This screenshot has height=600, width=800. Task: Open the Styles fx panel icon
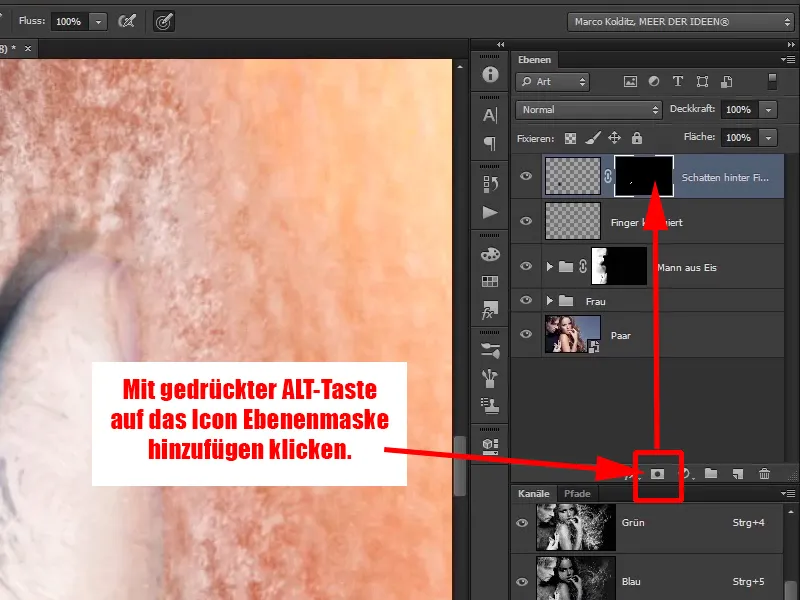[x=490, y=310]
